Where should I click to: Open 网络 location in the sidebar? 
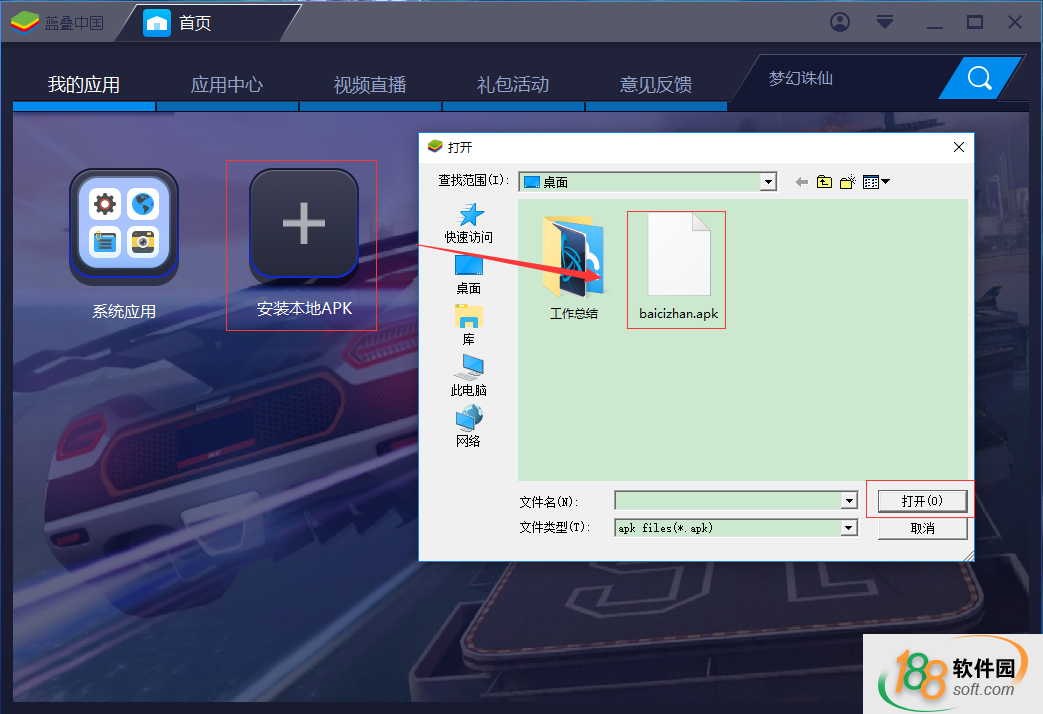point(468,426)
